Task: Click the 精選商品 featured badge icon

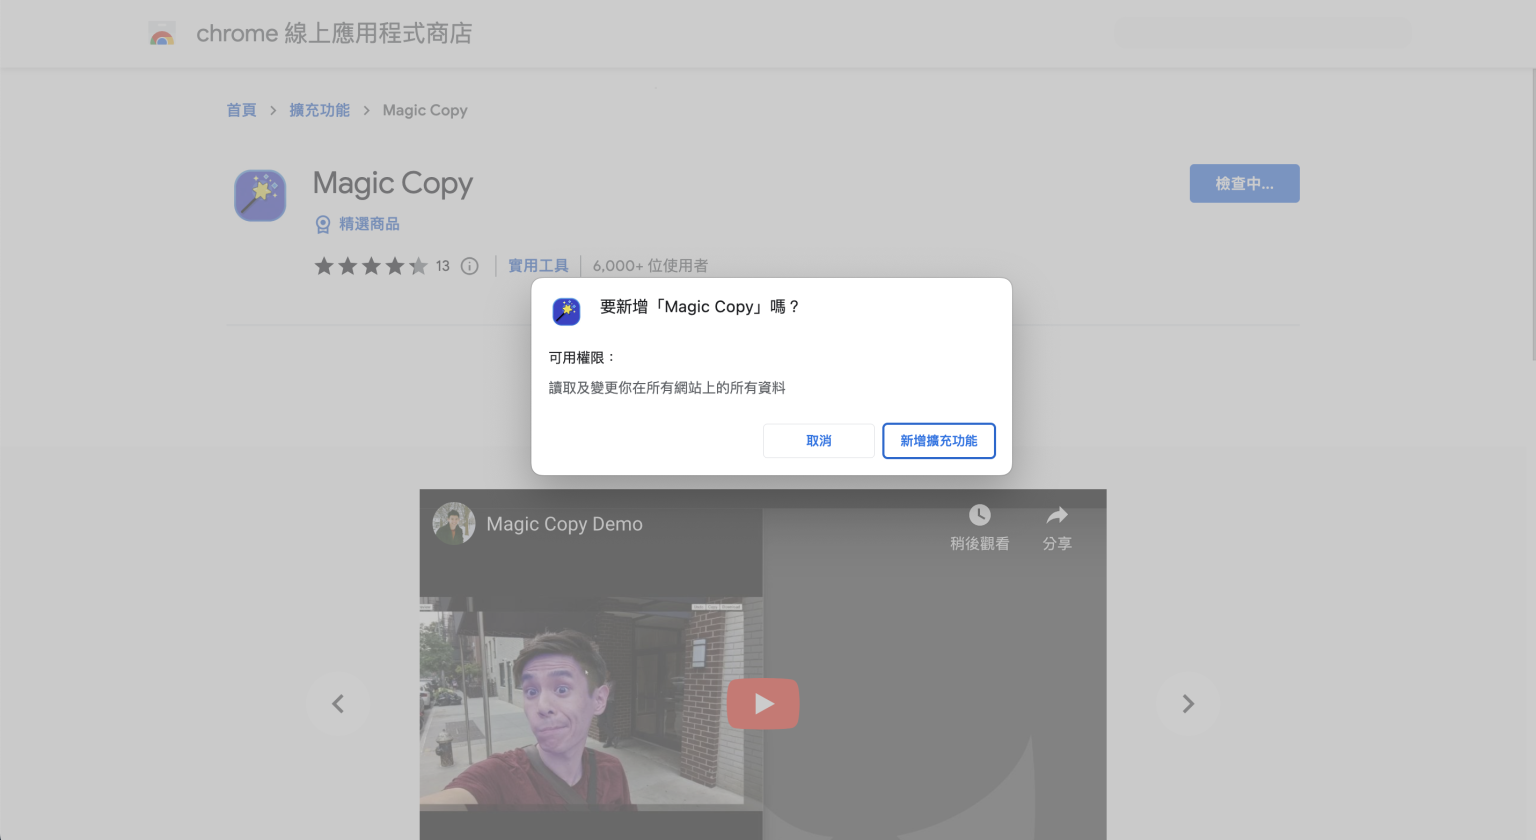Action: point(322,224)
